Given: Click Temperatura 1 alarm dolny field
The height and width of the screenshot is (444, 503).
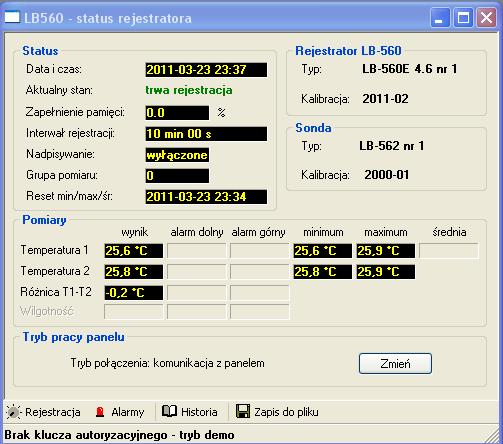Looking at the screenshot, I should click(x=197, y=251).
